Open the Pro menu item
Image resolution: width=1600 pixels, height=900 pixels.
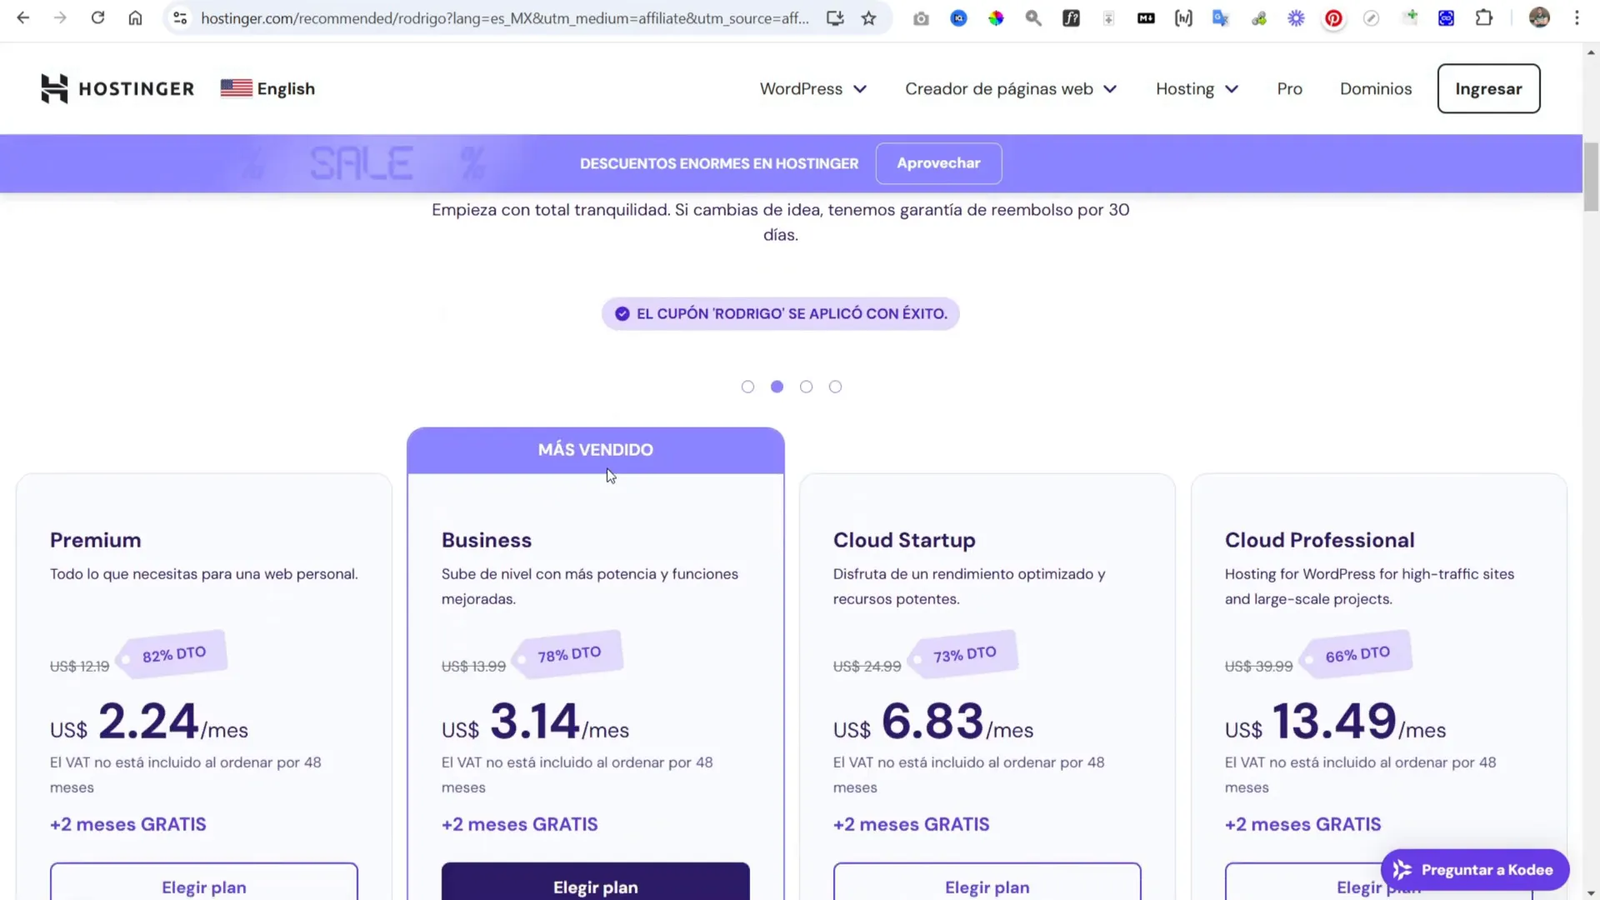1289,88
